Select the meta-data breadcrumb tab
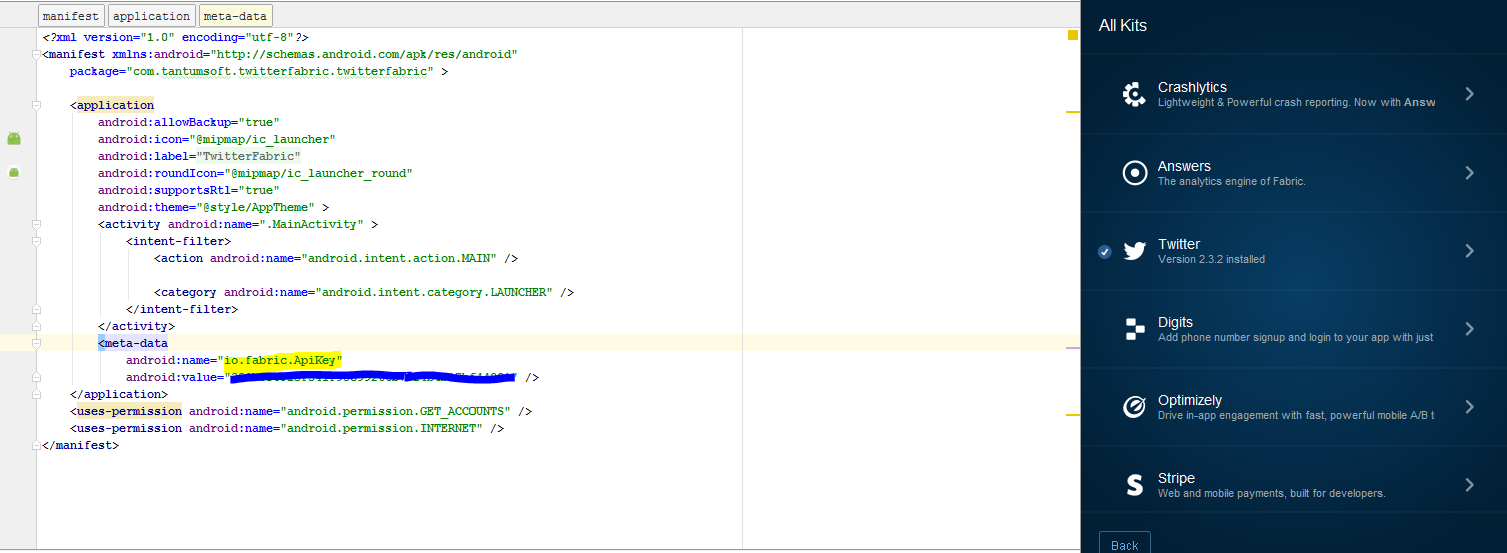The height and width of the screenshot is (553, 1507). click(236, 16)
